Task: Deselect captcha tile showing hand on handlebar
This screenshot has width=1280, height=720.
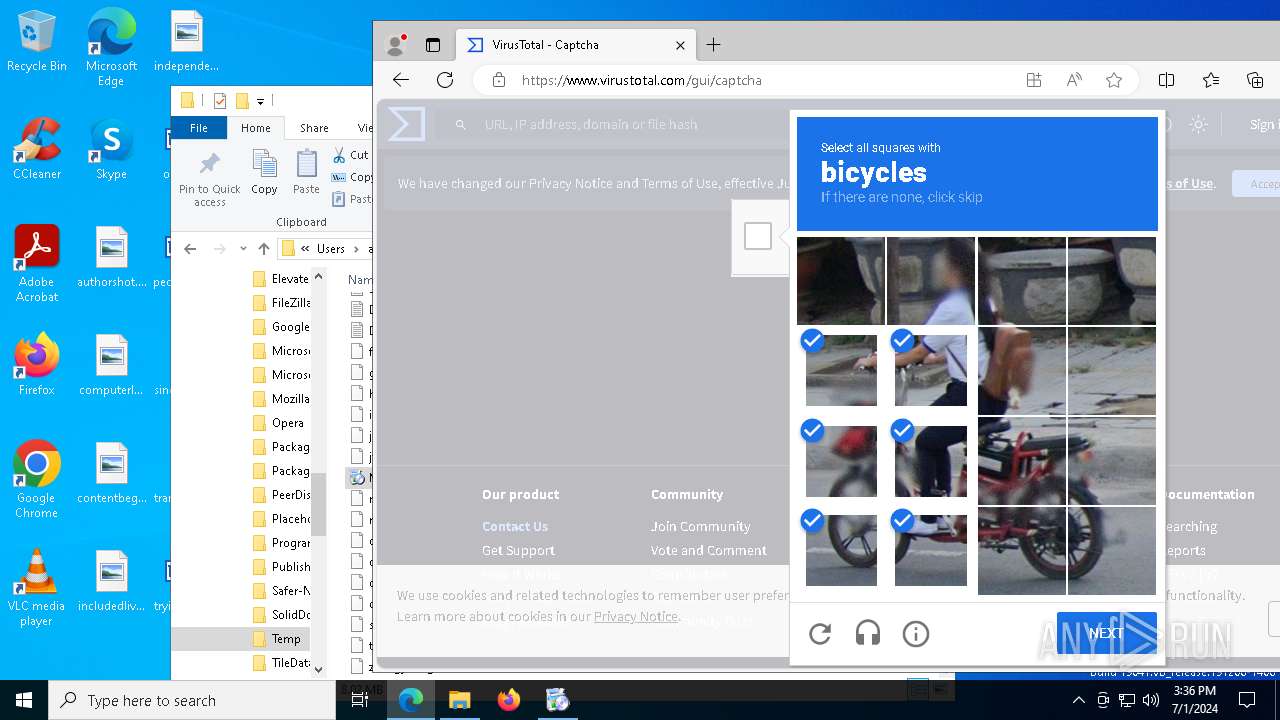Action: point(841,371)
